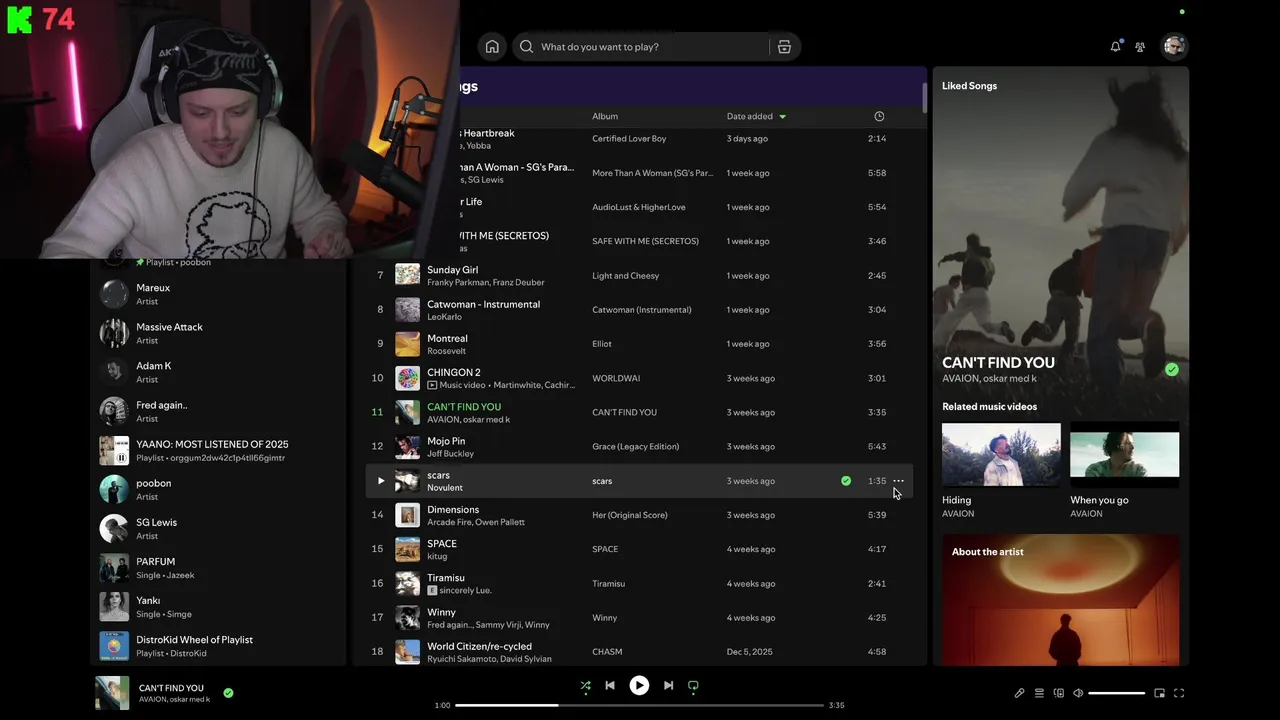Open PARFUM single in library

coord(218,568)
